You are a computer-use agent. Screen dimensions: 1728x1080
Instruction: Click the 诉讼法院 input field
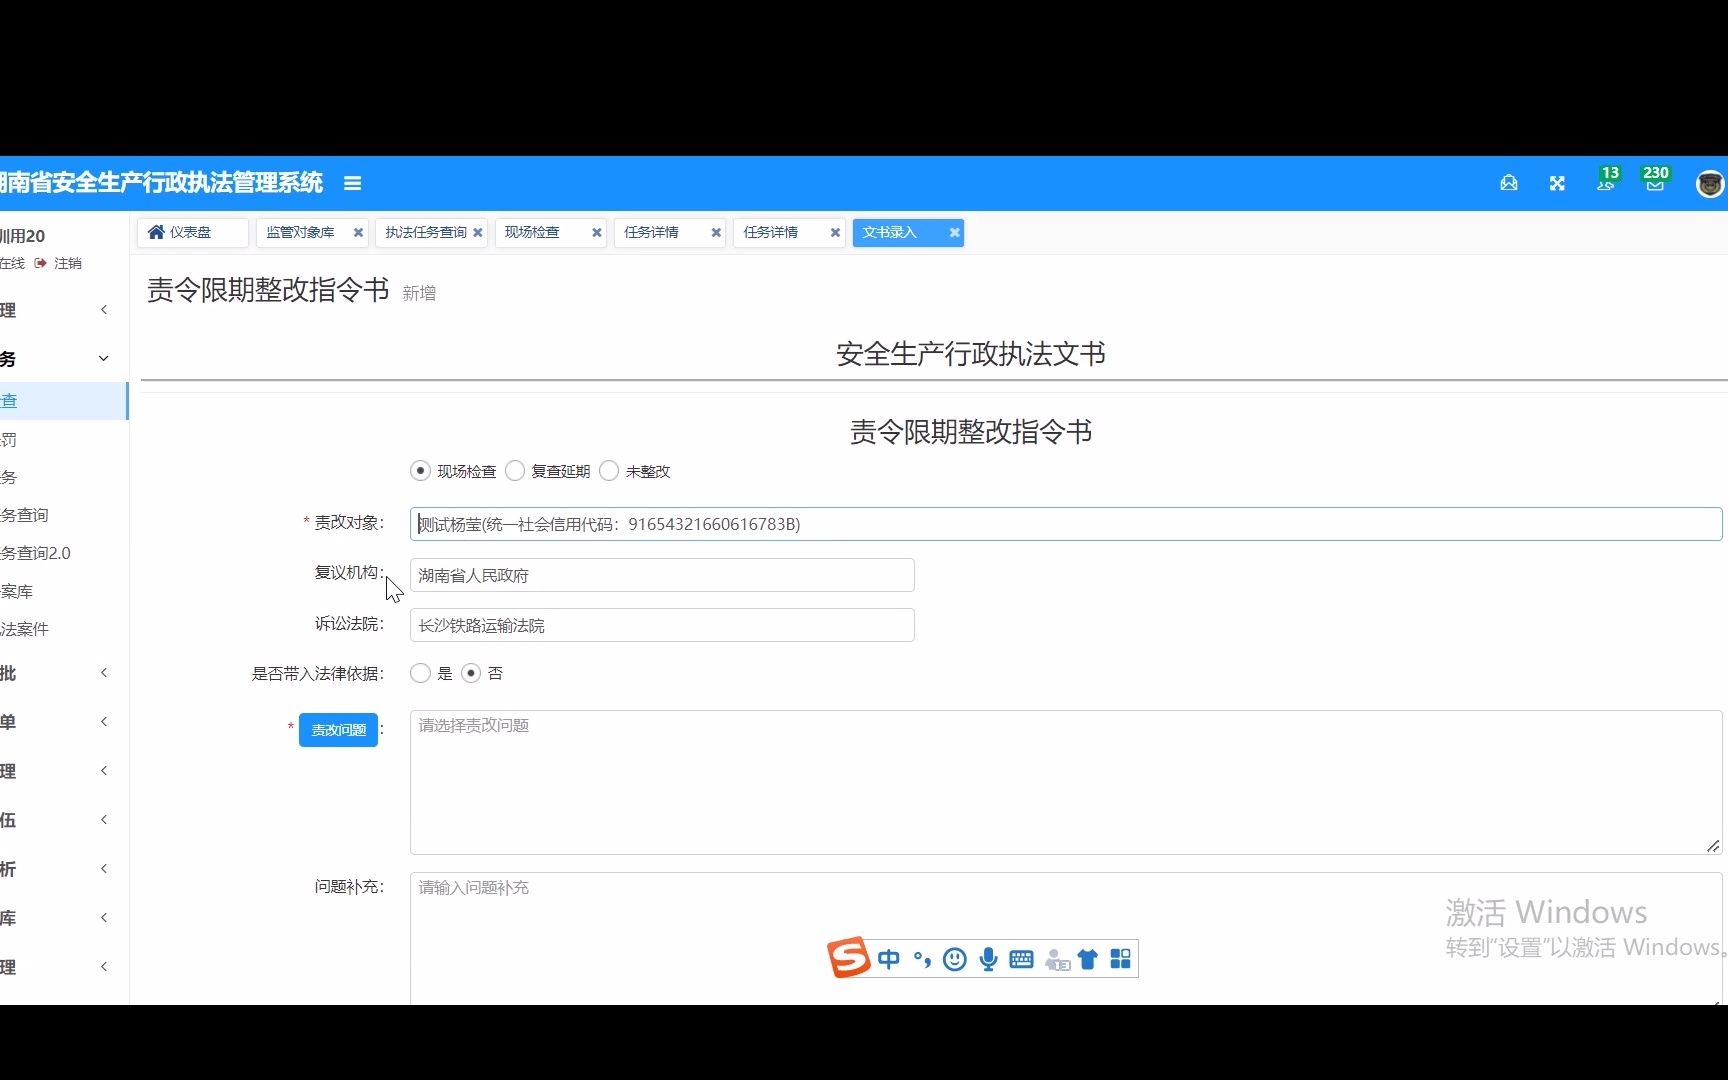662,625
